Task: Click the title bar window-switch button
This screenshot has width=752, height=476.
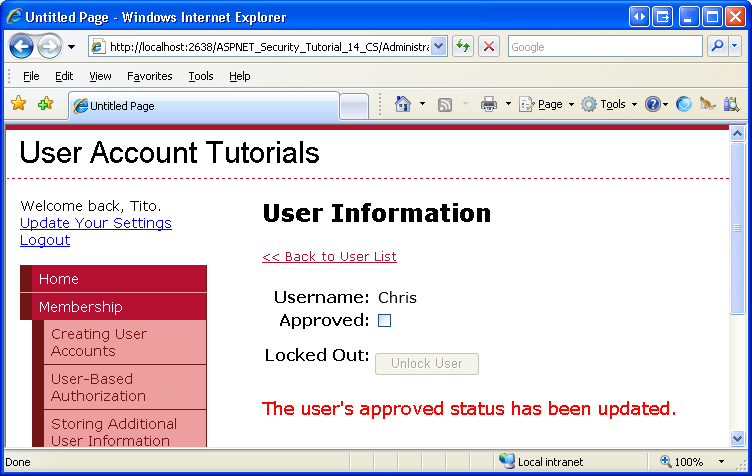Action: (x=662, y=17)
